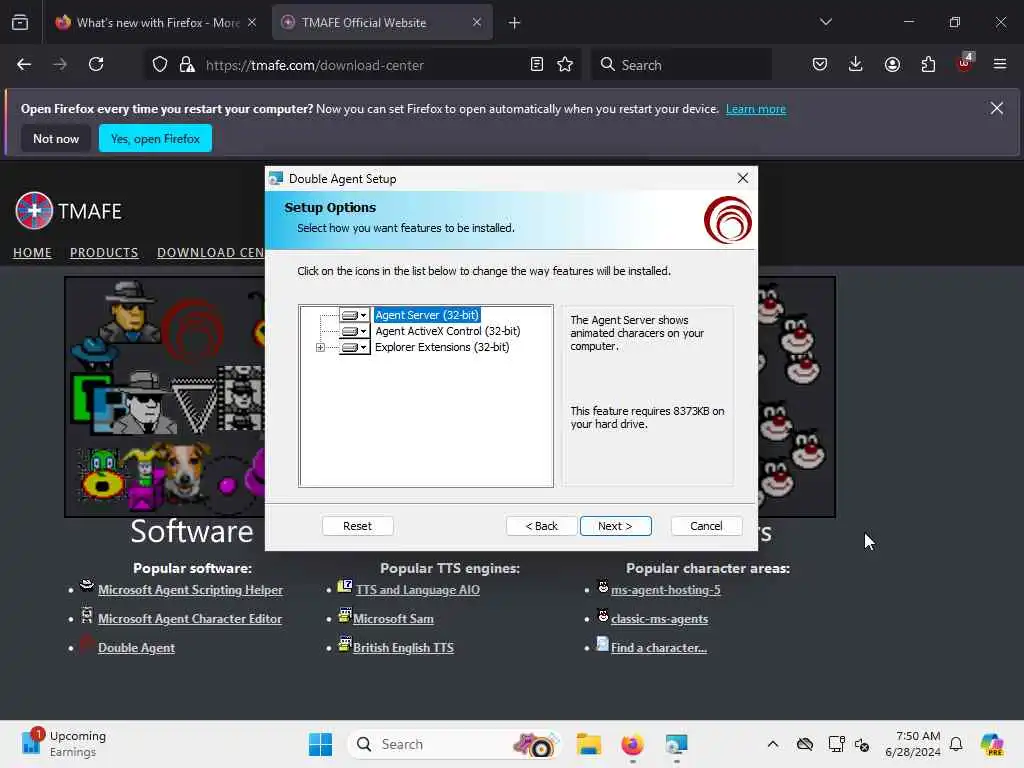
Task: Select Agent Server (32-bit) feature
Action: point(427,315)
